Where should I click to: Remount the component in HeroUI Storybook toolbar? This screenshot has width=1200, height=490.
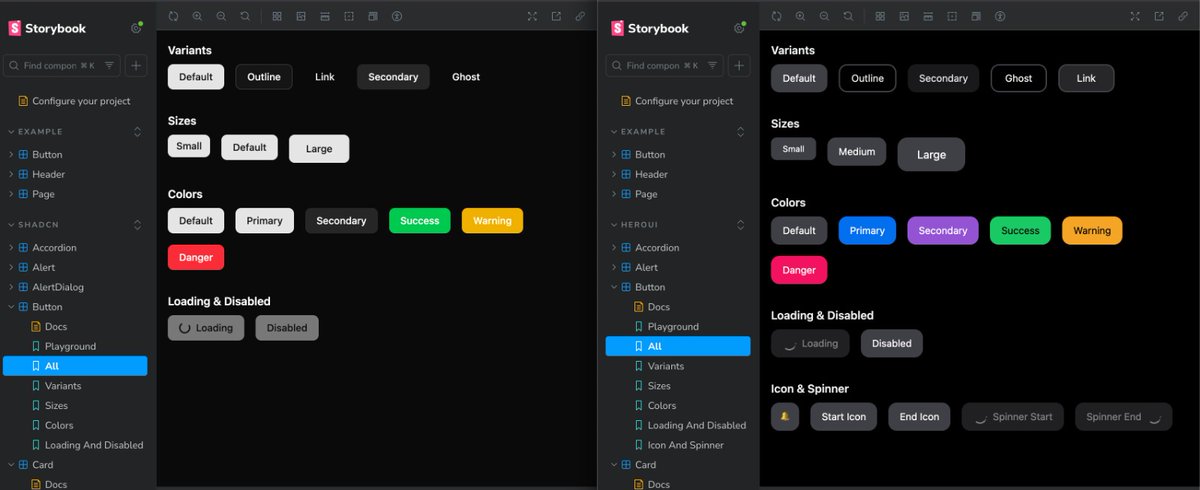(x=776, y=16)
